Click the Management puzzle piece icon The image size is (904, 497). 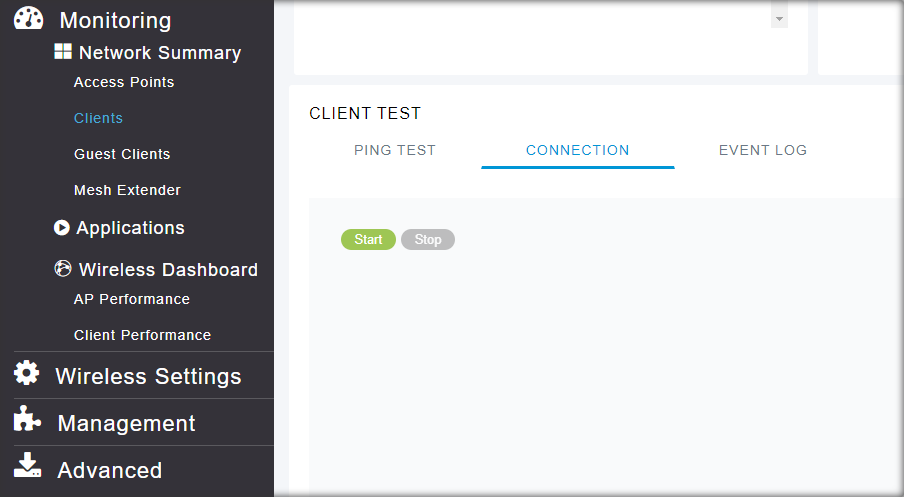pos(27,421)
